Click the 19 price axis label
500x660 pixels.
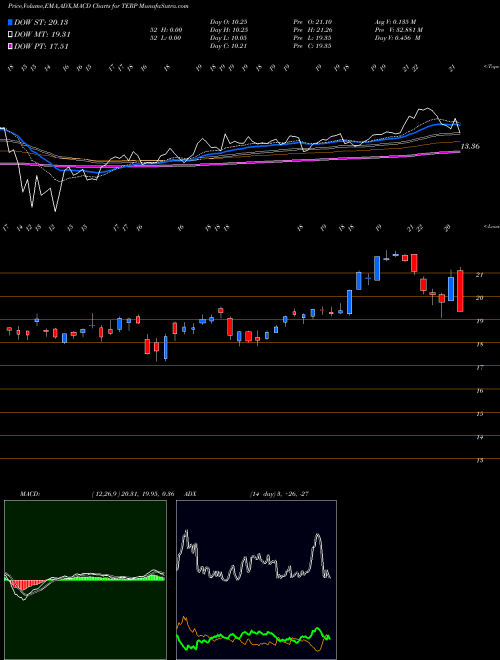point(479,321)
